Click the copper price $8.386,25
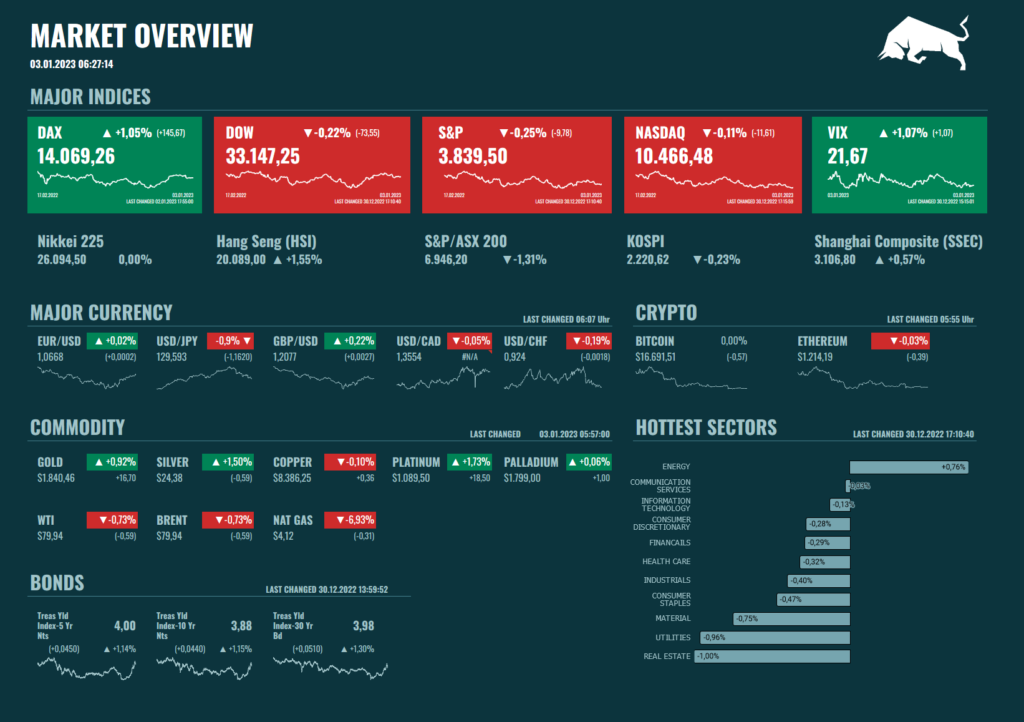1024x722 pixels. [292, 479]
